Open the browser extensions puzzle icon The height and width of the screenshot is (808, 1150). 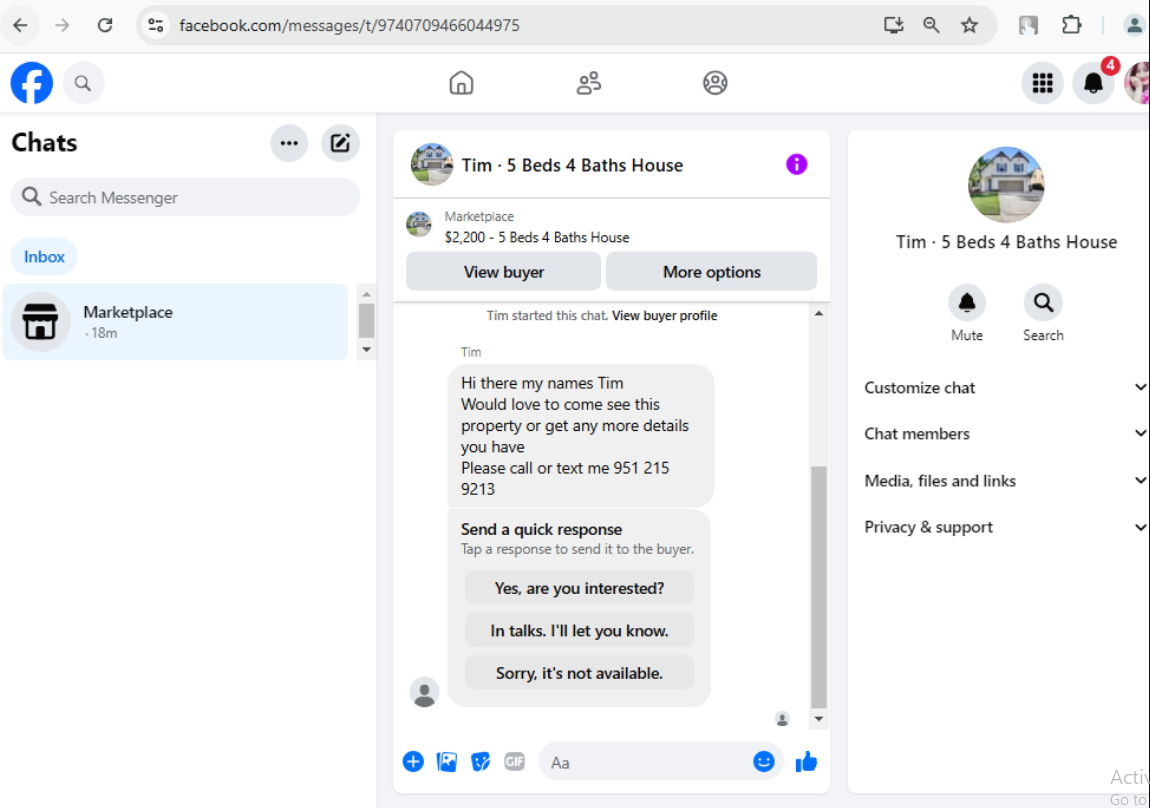coord(1072,26)
